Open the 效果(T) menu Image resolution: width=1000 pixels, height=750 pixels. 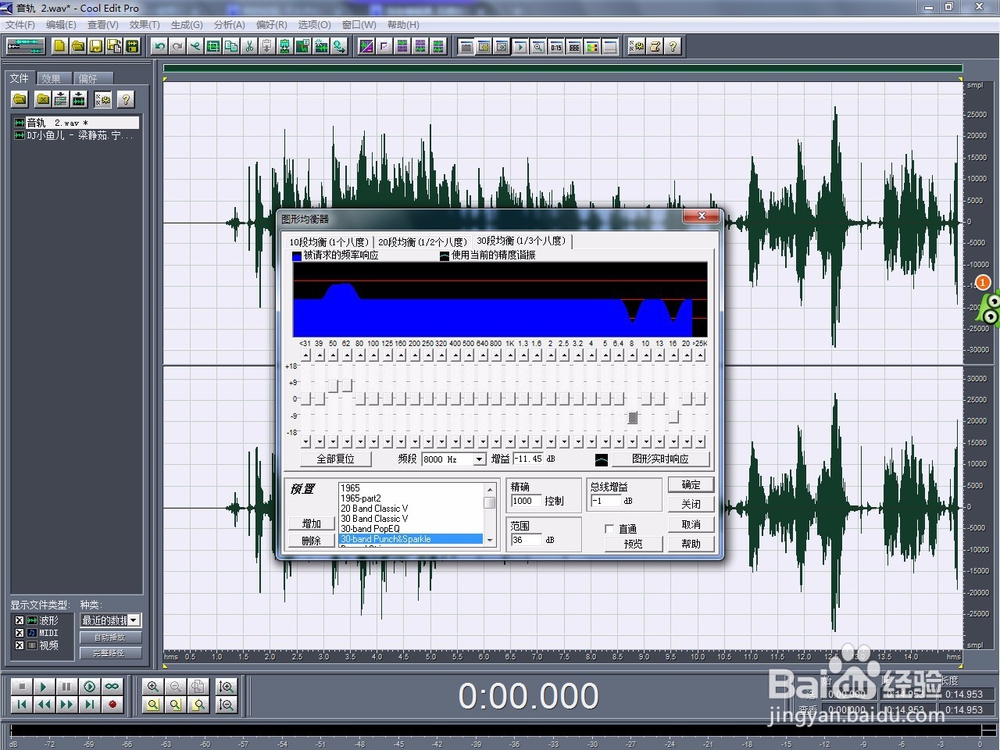coord(145,24)
